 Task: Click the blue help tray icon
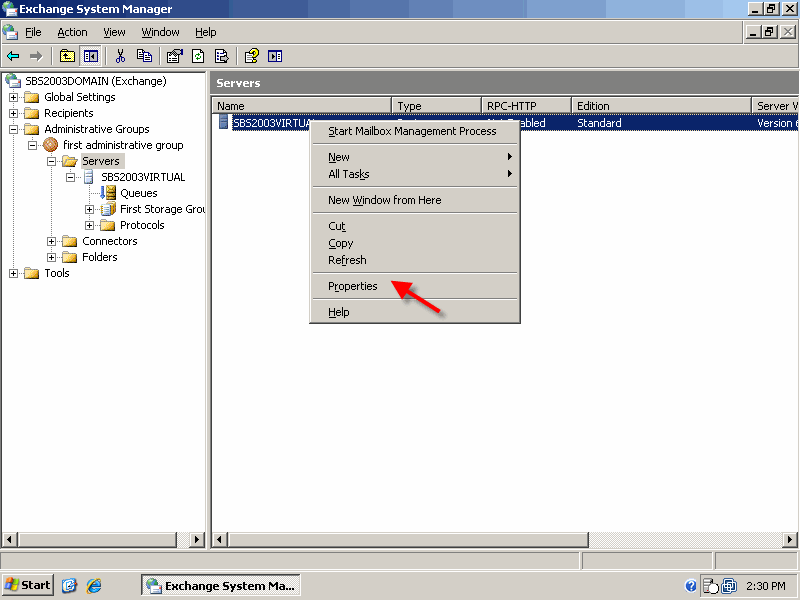tap(691, 586)
